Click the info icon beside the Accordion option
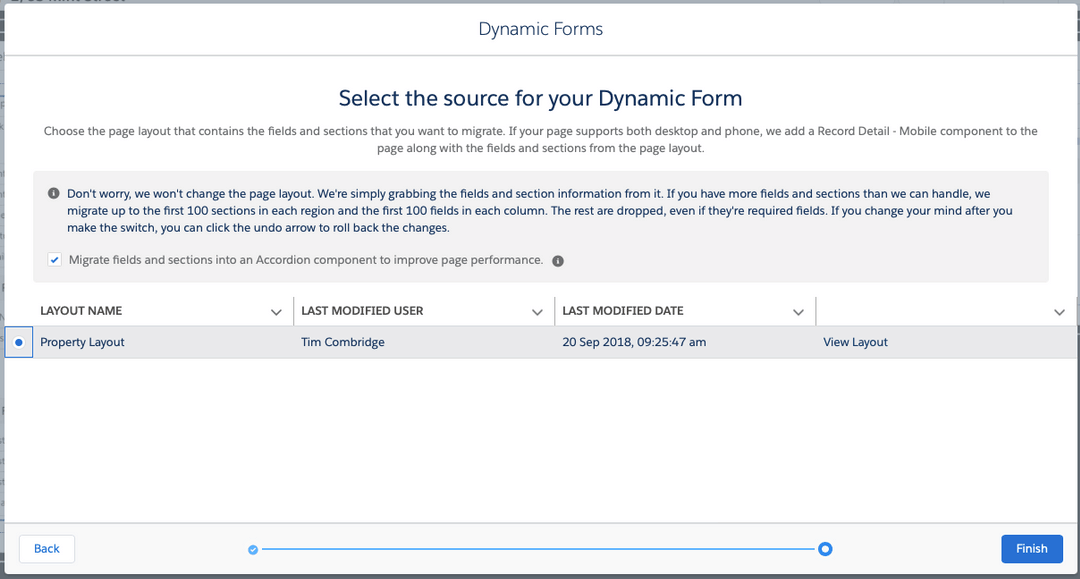The height and width of the screenshot is (579, 1080). (558, 260)
